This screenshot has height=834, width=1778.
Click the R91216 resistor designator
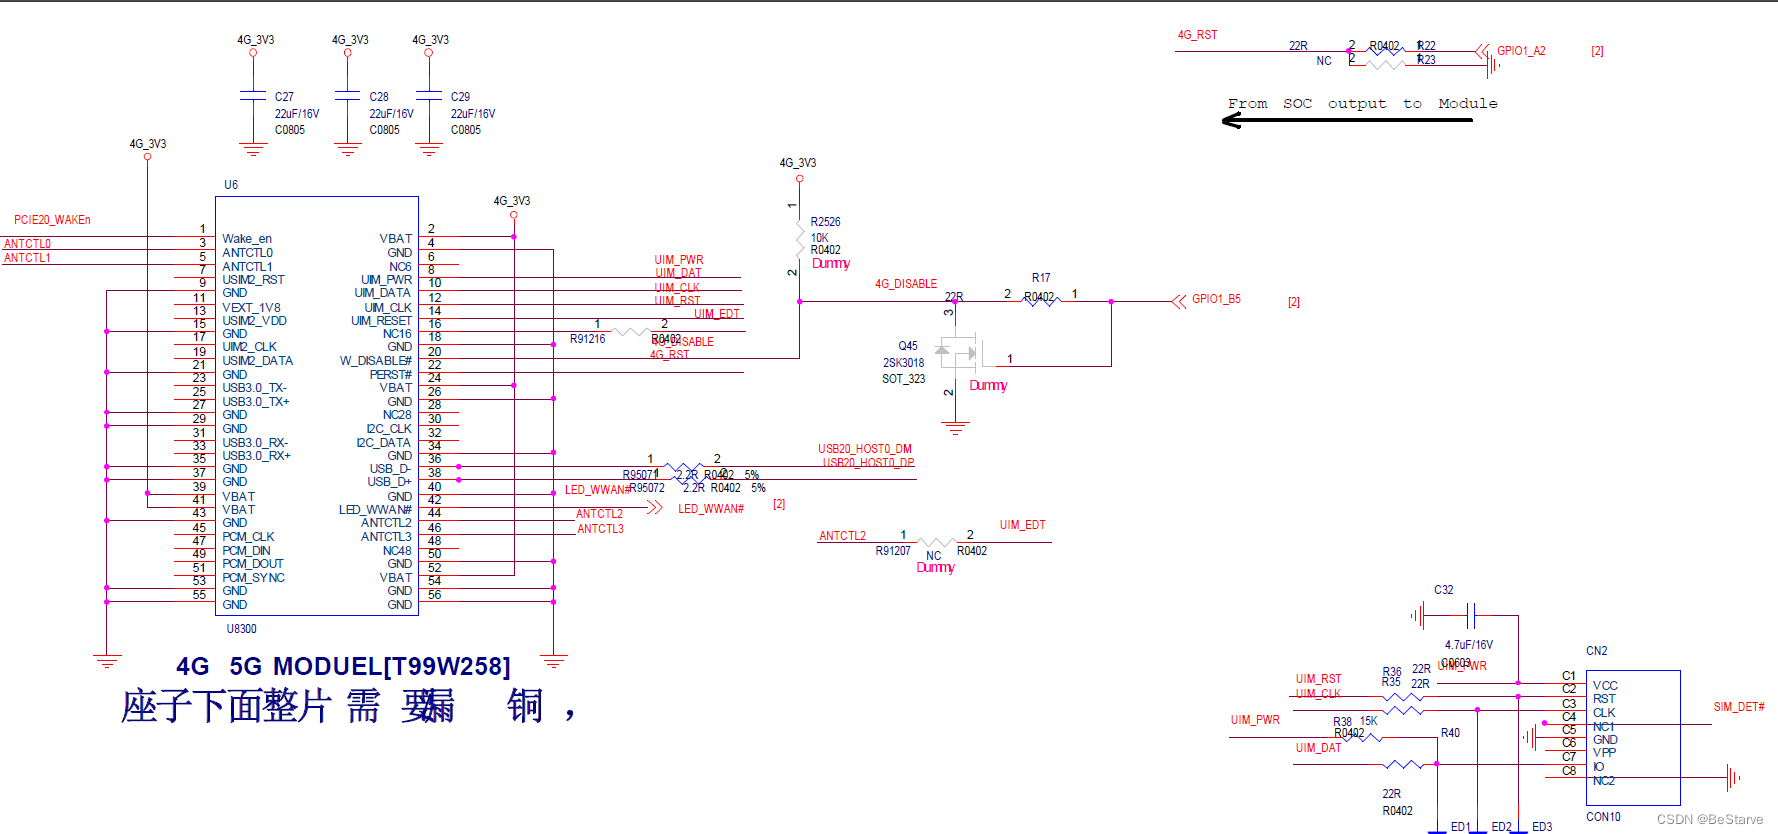[588, 339]
